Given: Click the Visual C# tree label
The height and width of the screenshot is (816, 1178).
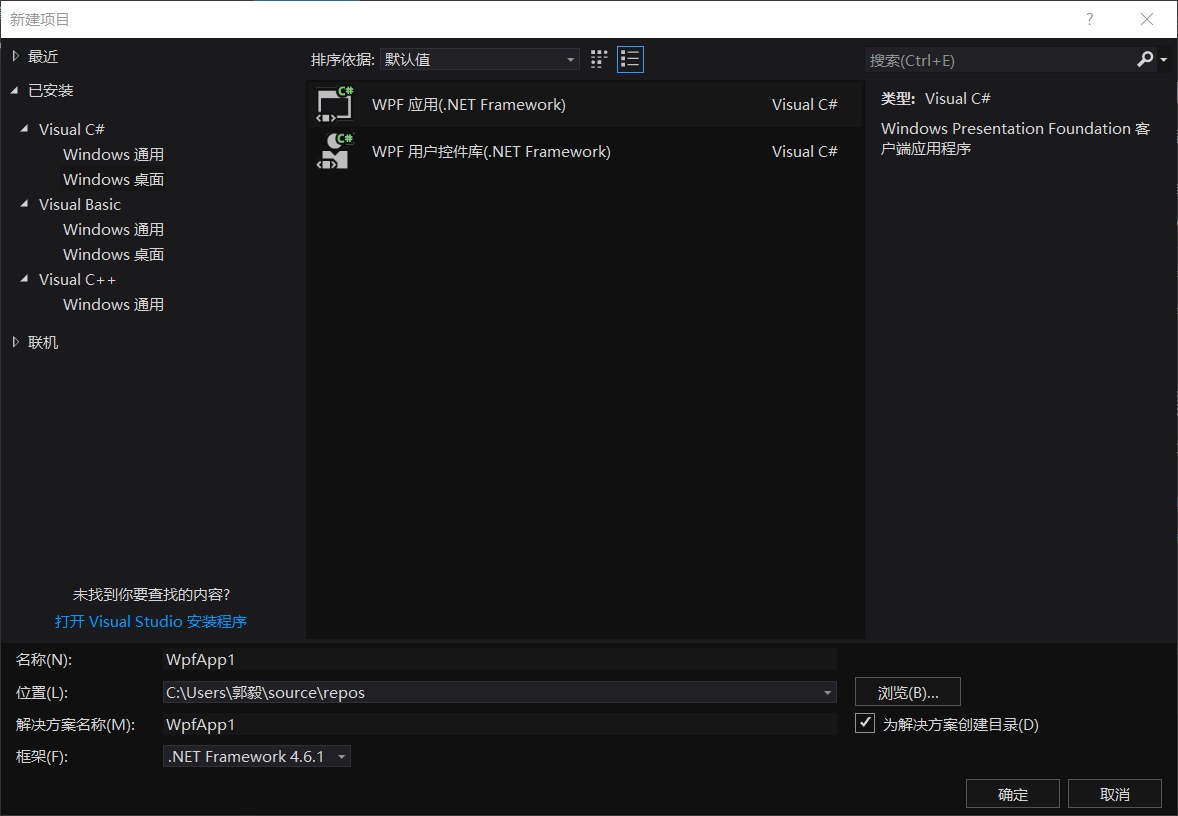Looking at the screenshot, I should 71,129.
